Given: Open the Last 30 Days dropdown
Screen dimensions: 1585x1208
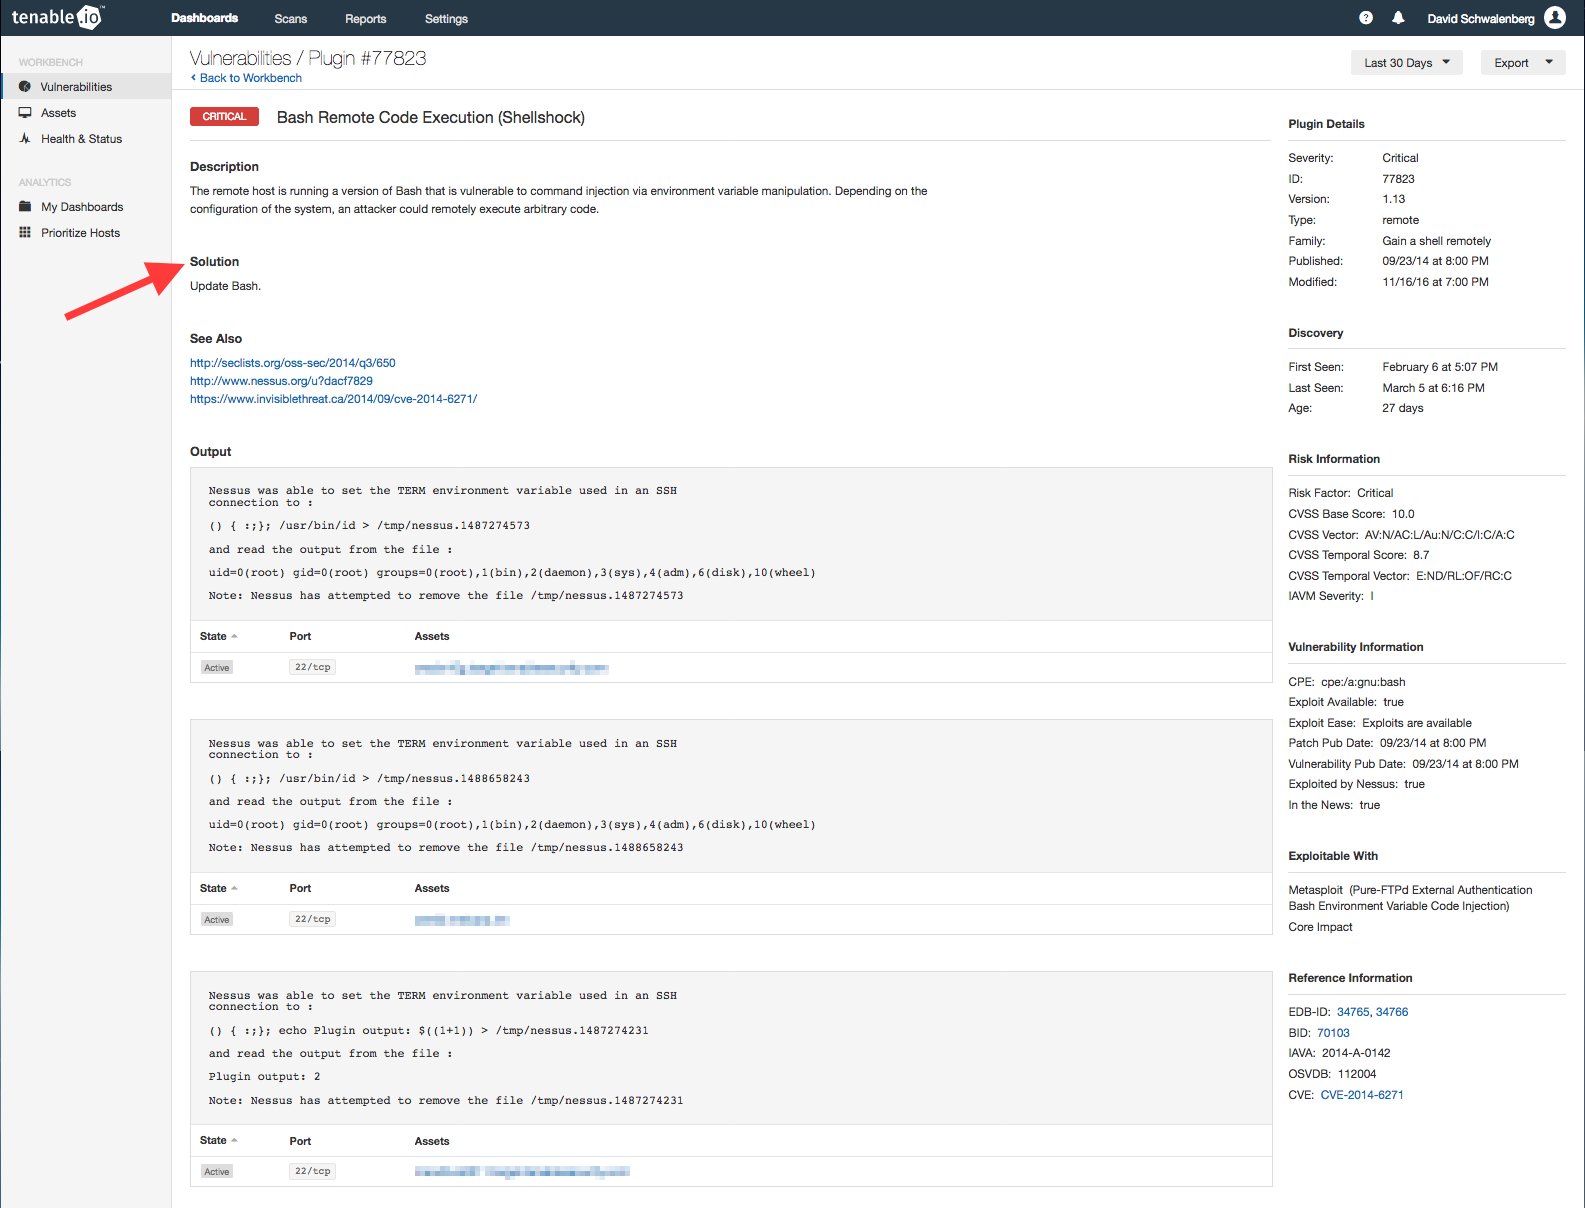Looking at the screenshot, I should (1407, 63).
